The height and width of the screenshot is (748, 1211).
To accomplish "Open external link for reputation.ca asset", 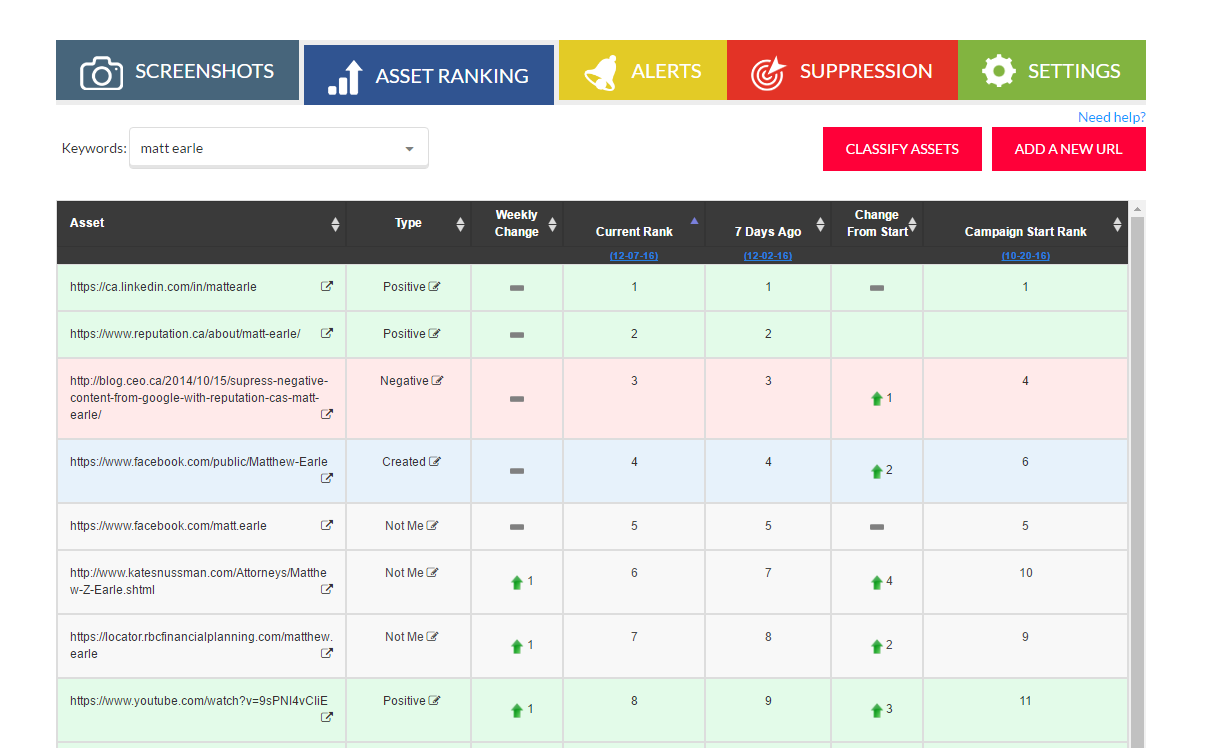I will click(326, 334).
